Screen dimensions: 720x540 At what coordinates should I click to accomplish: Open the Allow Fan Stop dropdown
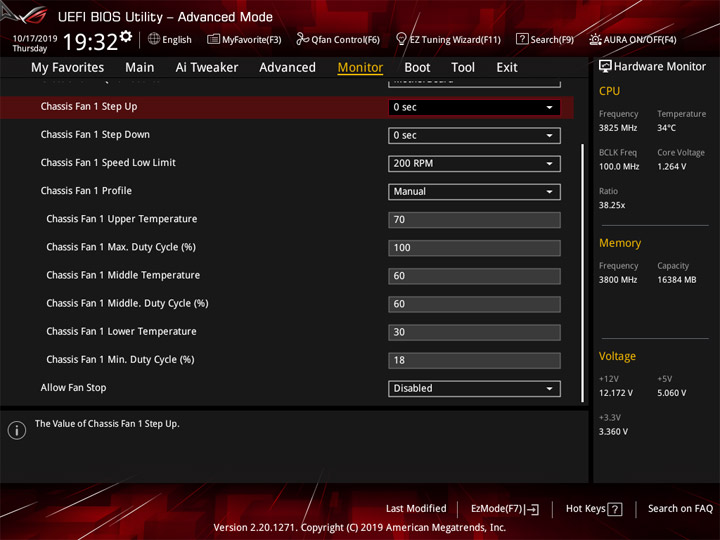474,388
